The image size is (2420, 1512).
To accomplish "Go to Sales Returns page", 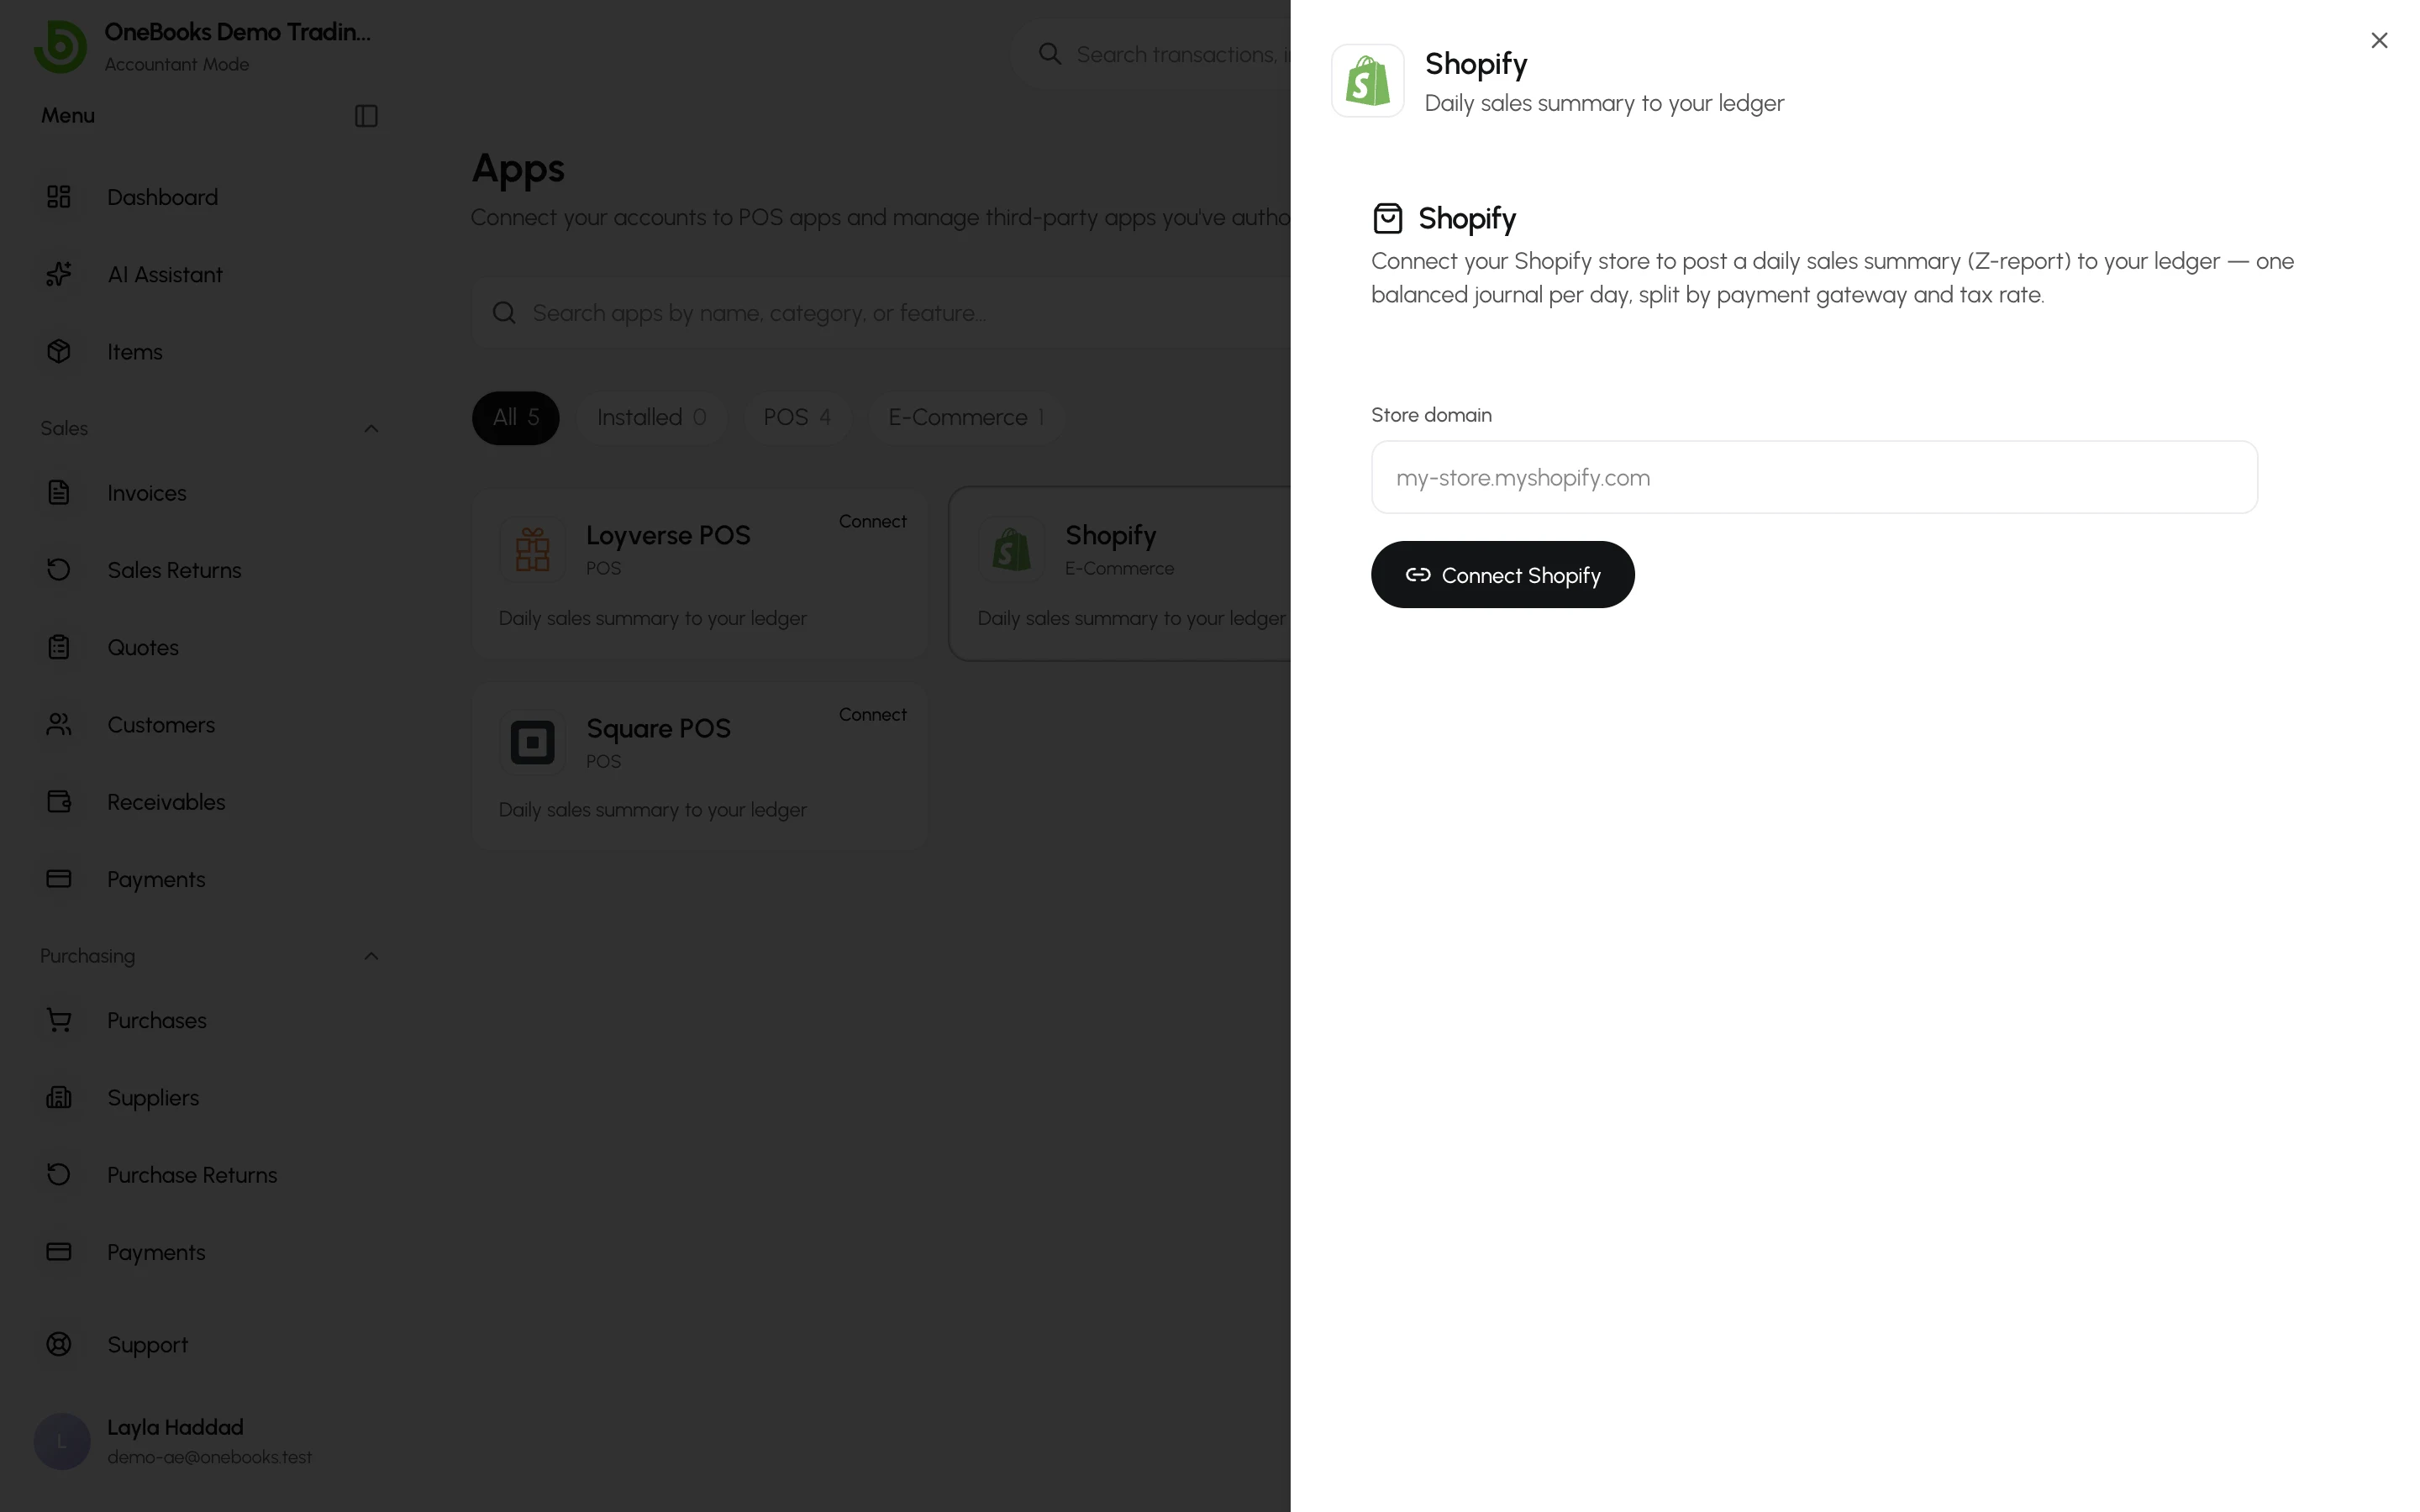I will pyautogui.click(x=174, y=570).
